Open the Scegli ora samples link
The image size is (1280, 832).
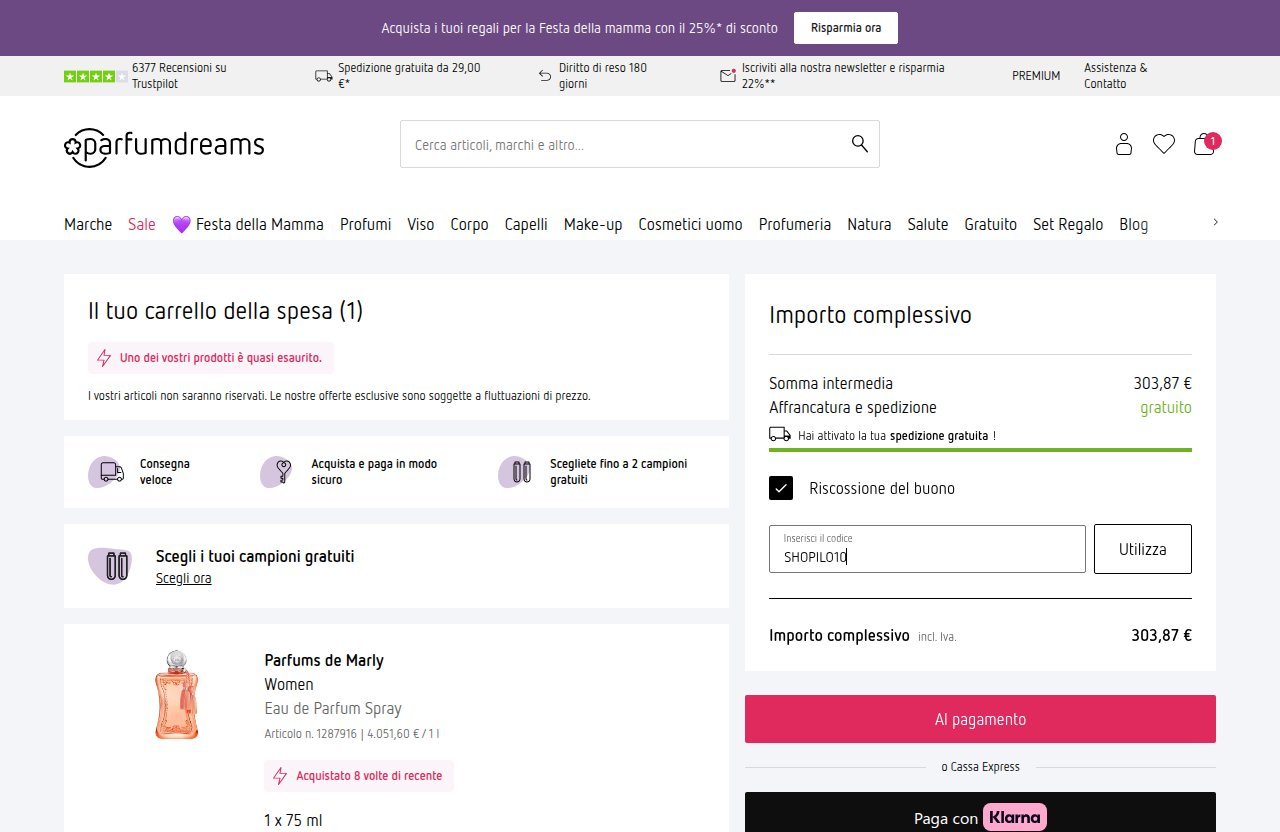pos(183,578)
